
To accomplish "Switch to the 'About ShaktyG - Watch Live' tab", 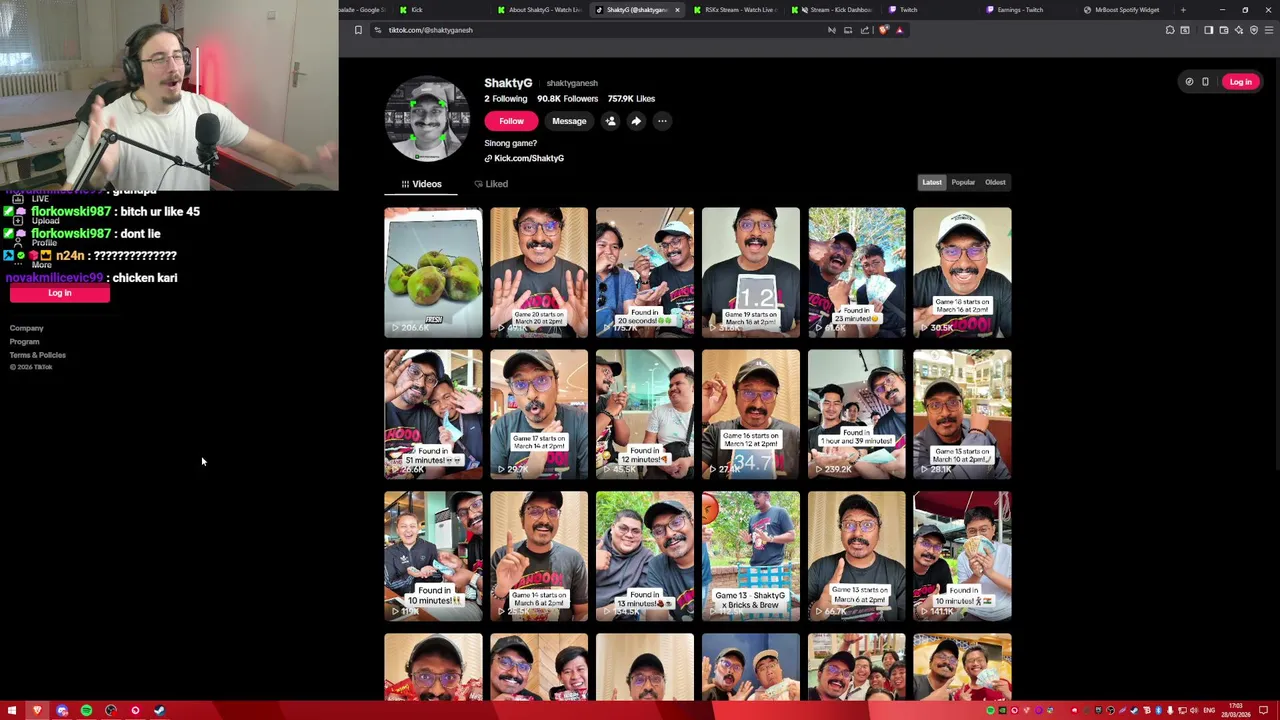I will click(x=538, y=10).
